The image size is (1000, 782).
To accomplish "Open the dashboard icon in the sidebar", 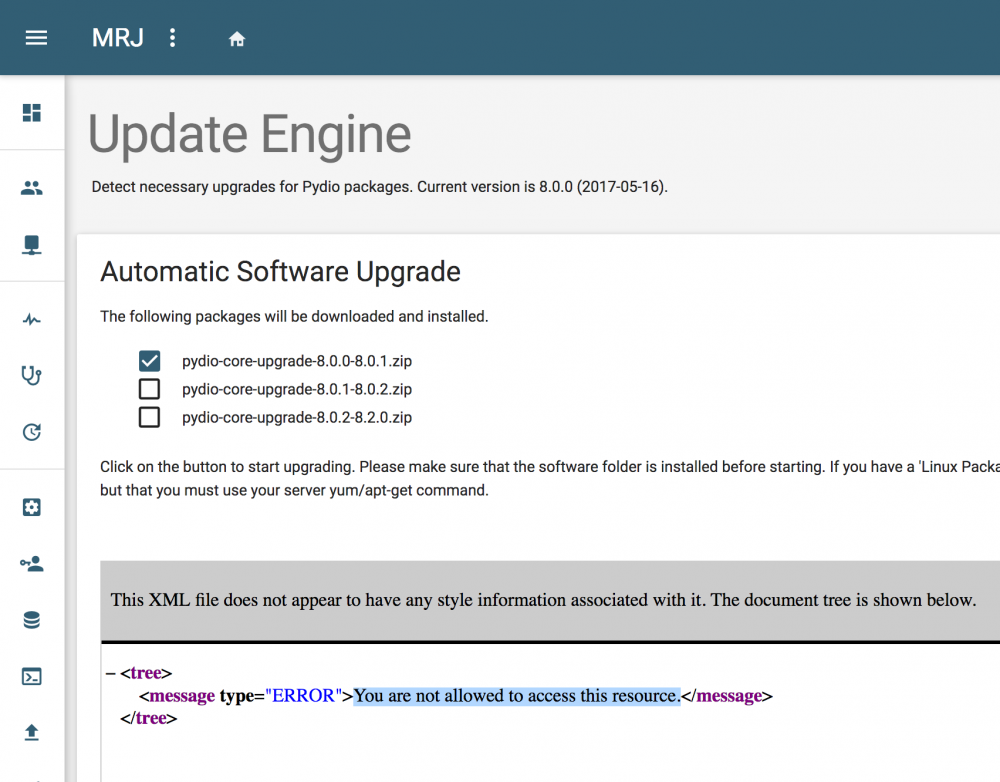I will pyautogui.click(x=32, y=112).
